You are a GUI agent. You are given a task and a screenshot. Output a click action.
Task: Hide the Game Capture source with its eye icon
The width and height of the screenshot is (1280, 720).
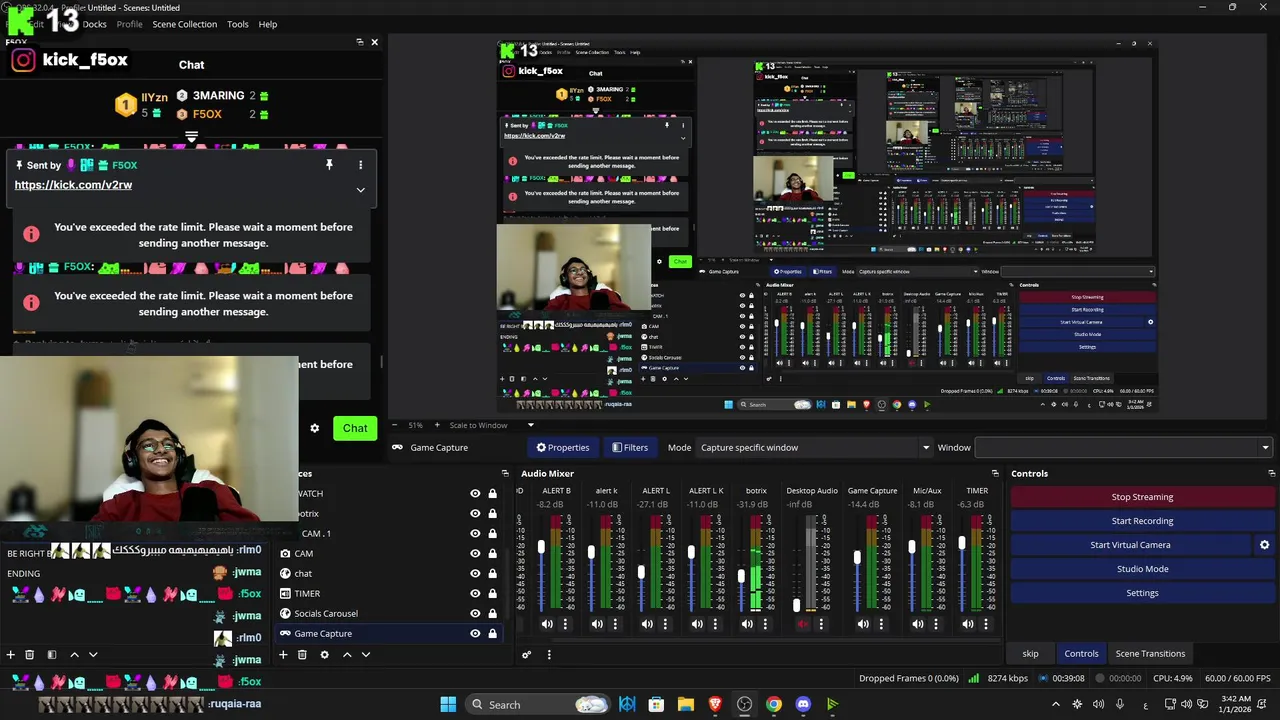click(x=475, y=634)
